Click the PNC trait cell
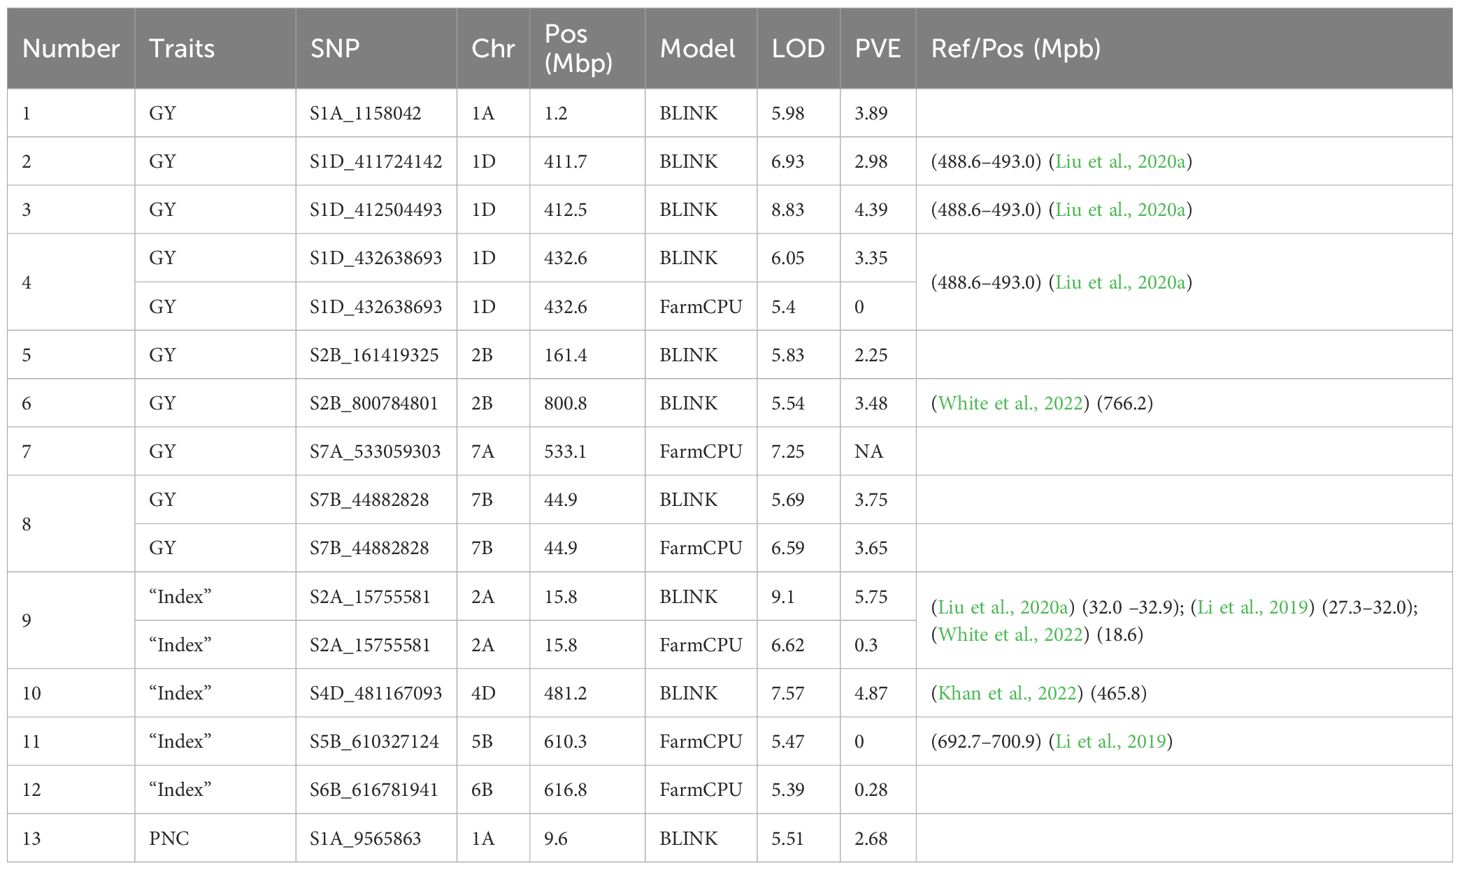This screenshot has height=870, width=1460. [x=169, y=839]
